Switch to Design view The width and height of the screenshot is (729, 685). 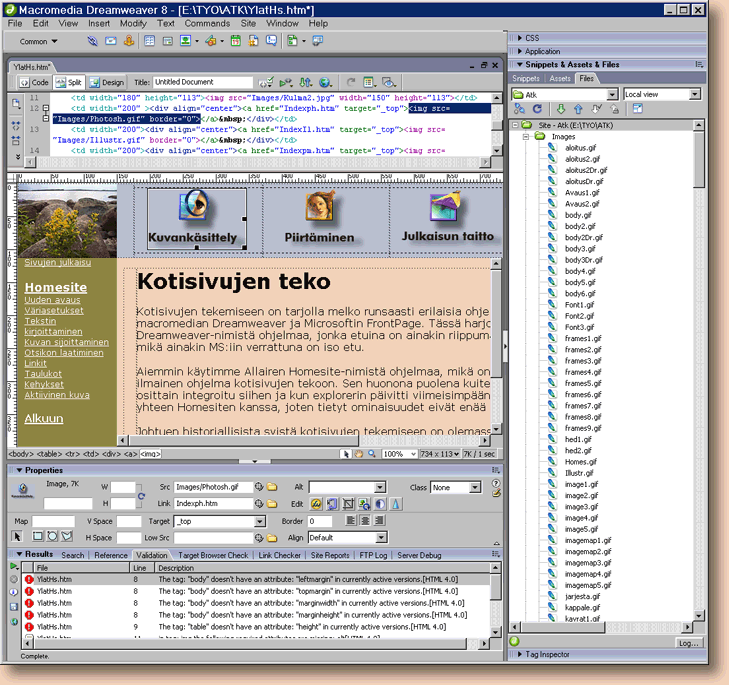coord(106,83)
